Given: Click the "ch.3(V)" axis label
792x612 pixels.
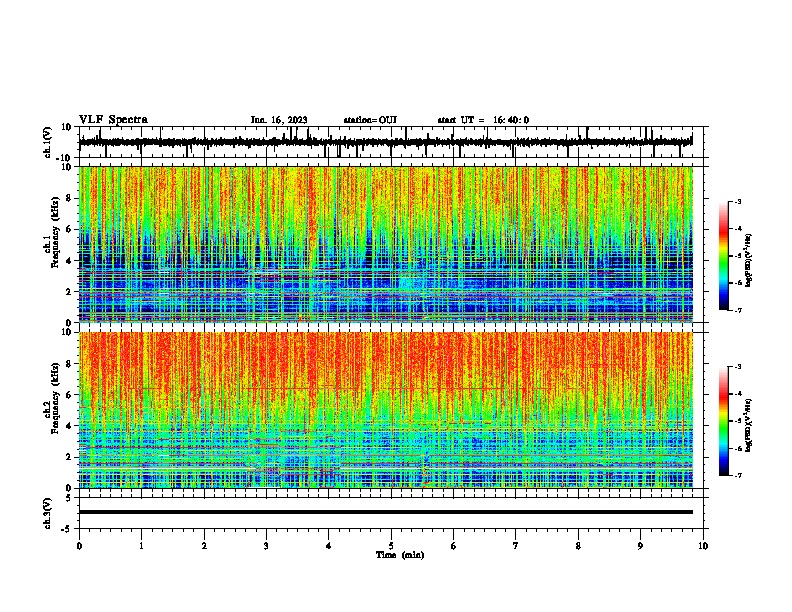Looking at the screenshot, I should point(48,513).
